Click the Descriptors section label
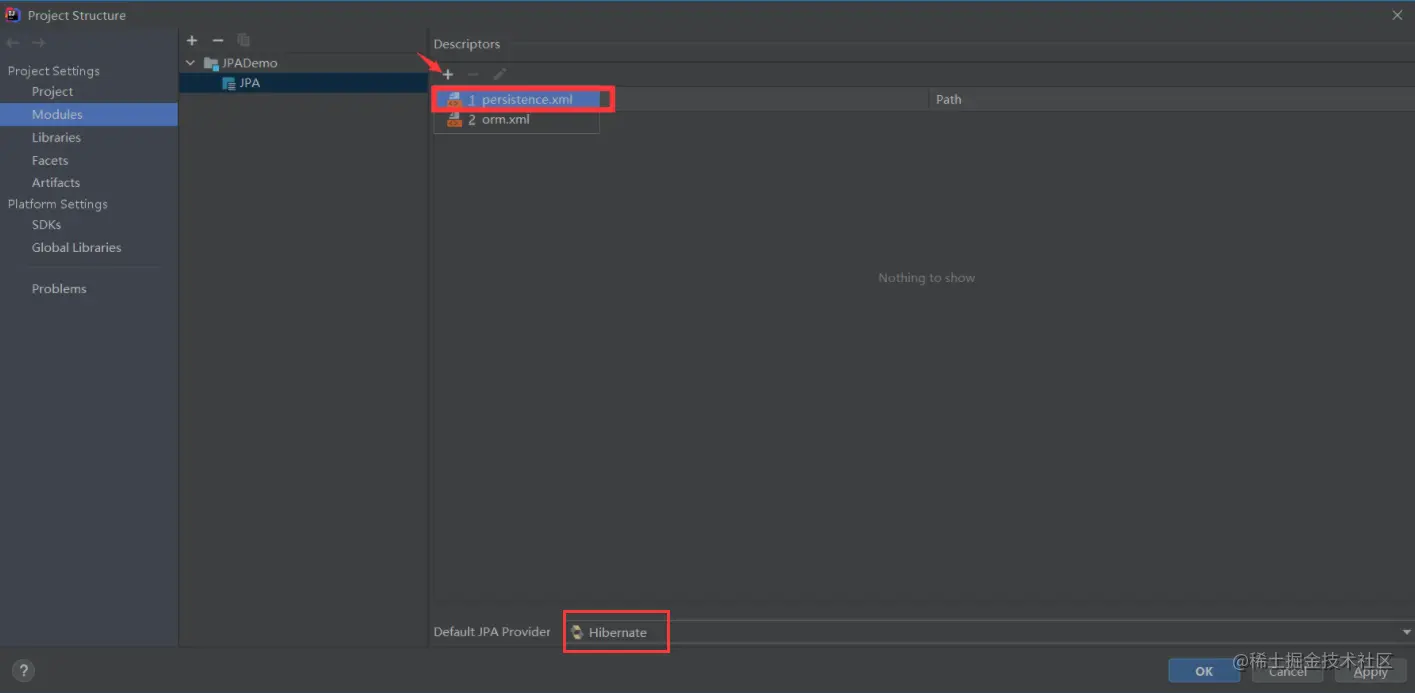This screenshot has height=693, width=1415. (x=466, y=44)
